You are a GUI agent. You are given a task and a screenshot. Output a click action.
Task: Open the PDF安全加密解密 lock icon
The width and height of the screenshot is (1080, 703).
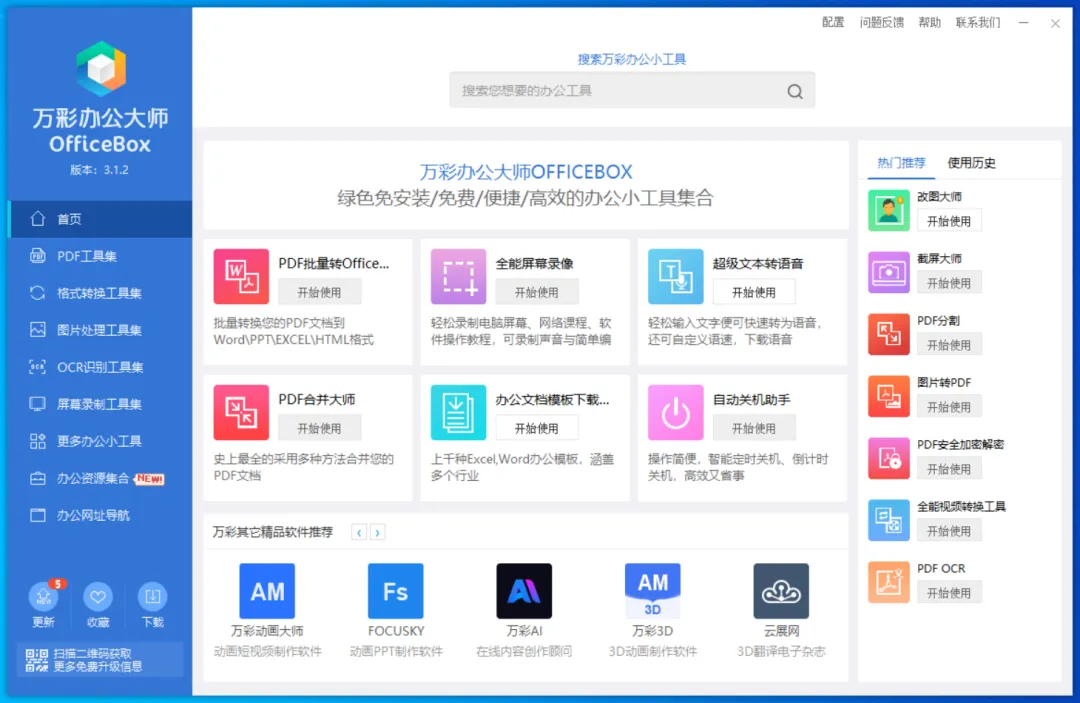889,458
